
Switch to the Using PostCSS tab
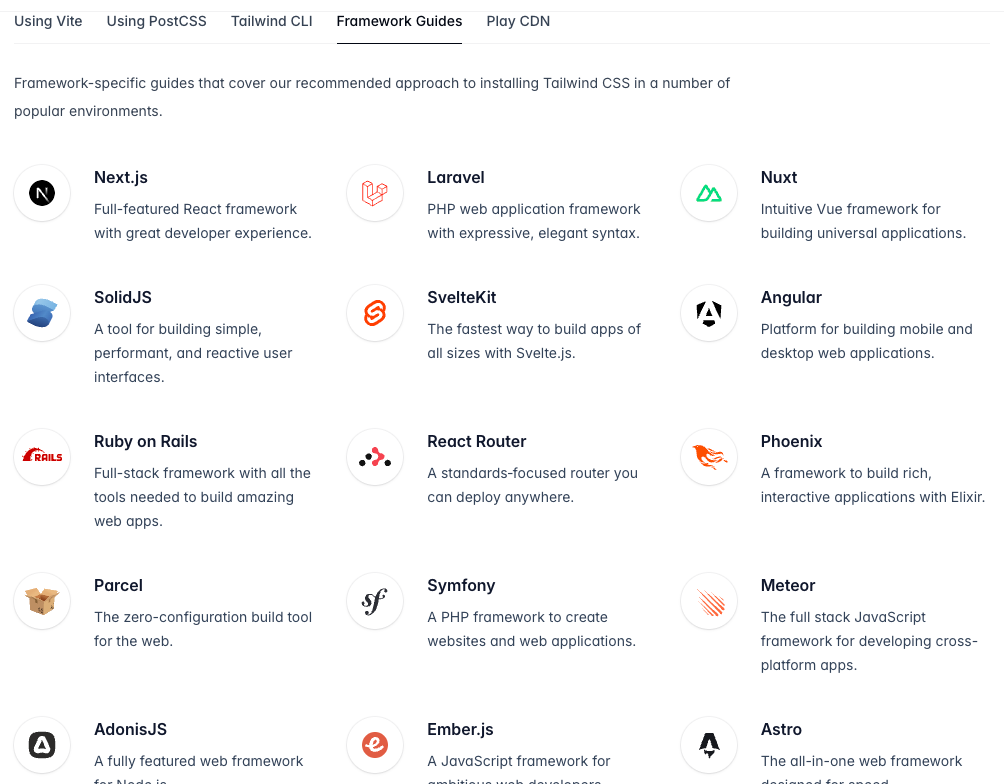[x=156, y=21]
